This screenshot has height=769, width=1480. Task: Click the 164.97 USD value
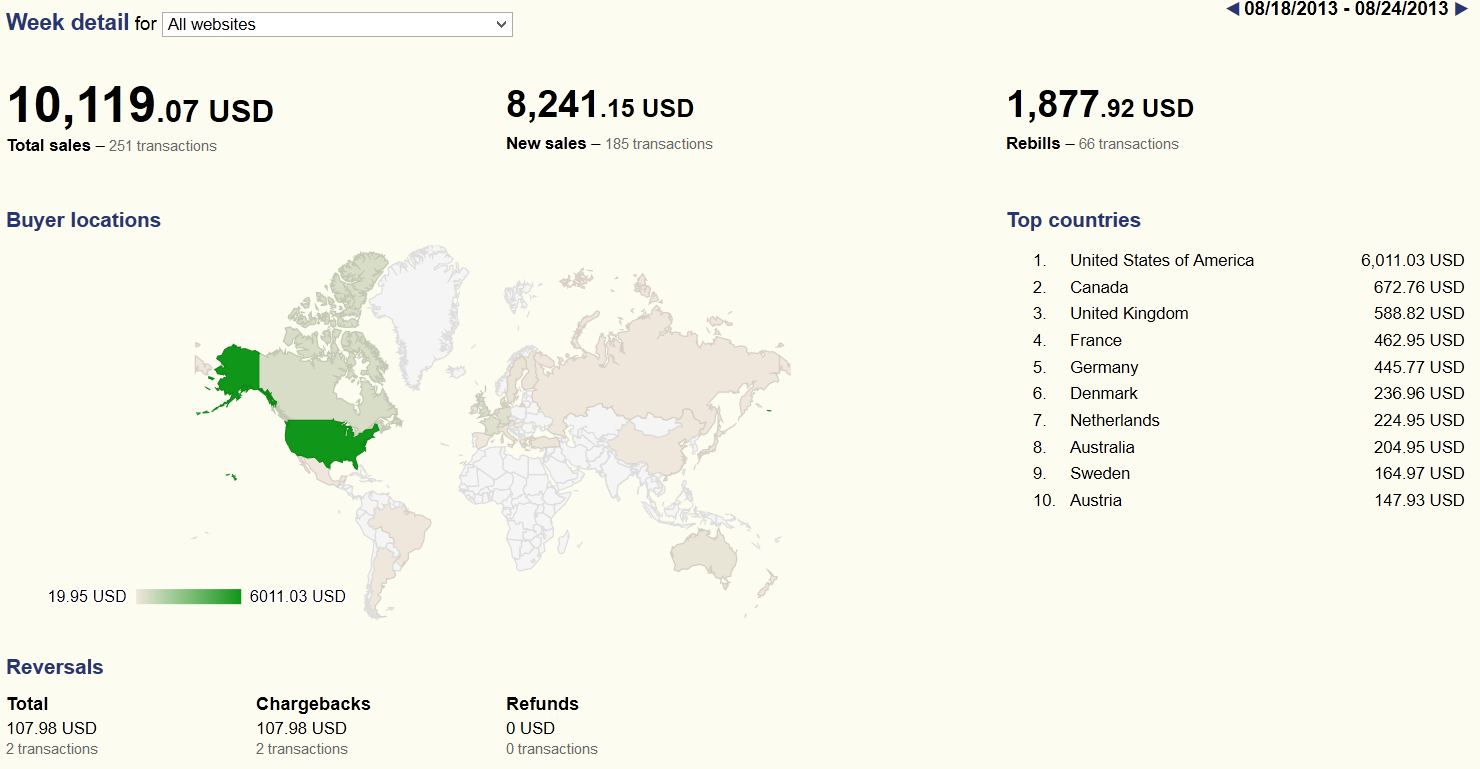pyautogui.click(x=1419, y=473)
